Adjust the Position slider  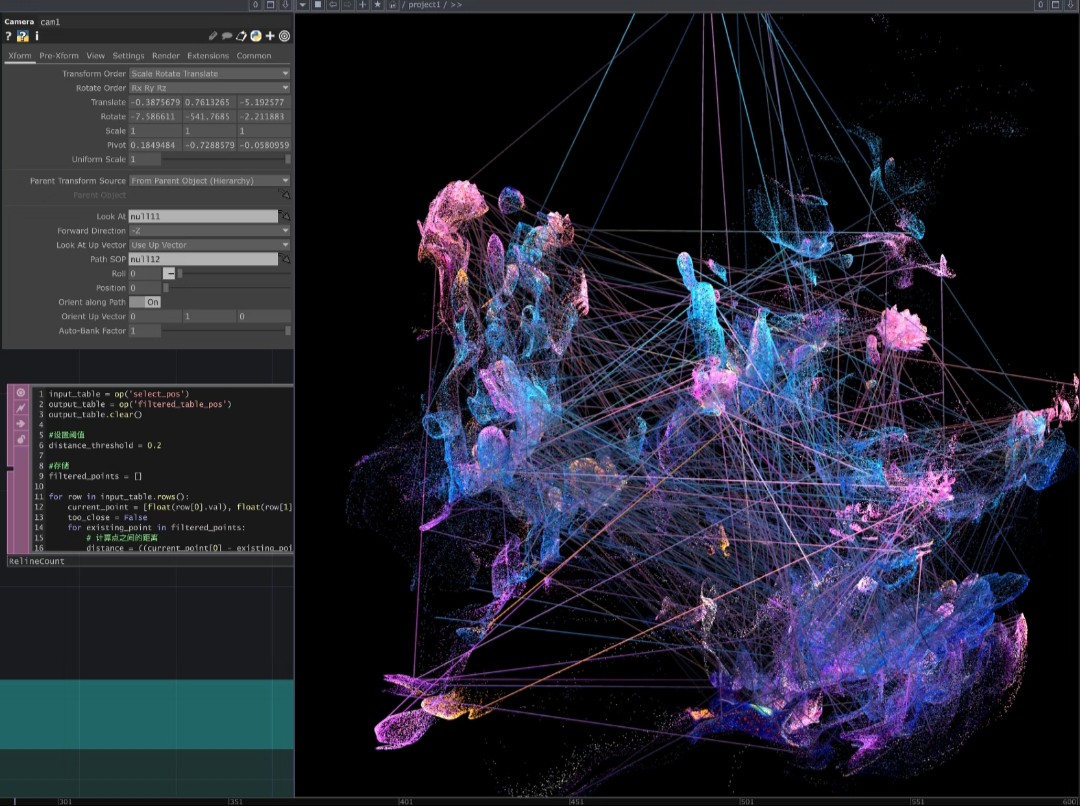coord(227,288)
